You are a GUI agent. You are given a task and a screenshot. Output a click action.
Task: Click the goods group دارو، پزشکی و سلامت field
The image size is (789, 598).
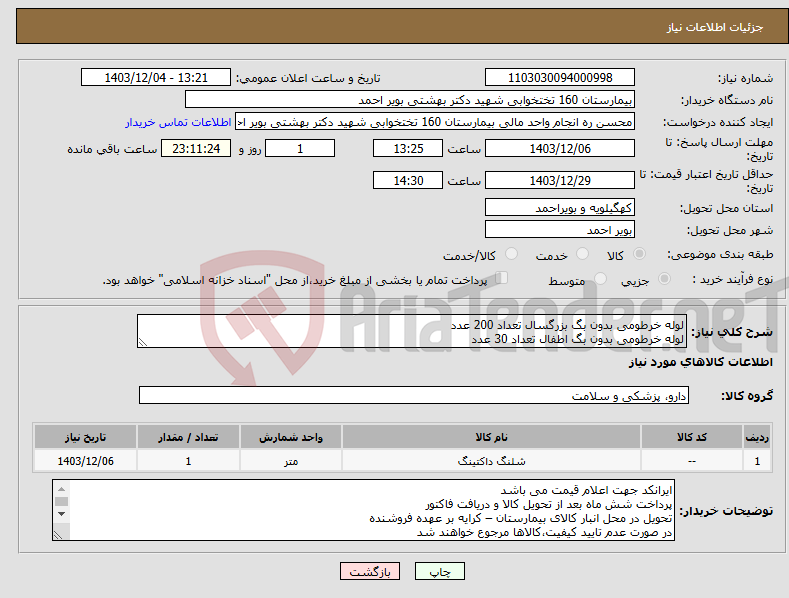click(x=414, y=396)
